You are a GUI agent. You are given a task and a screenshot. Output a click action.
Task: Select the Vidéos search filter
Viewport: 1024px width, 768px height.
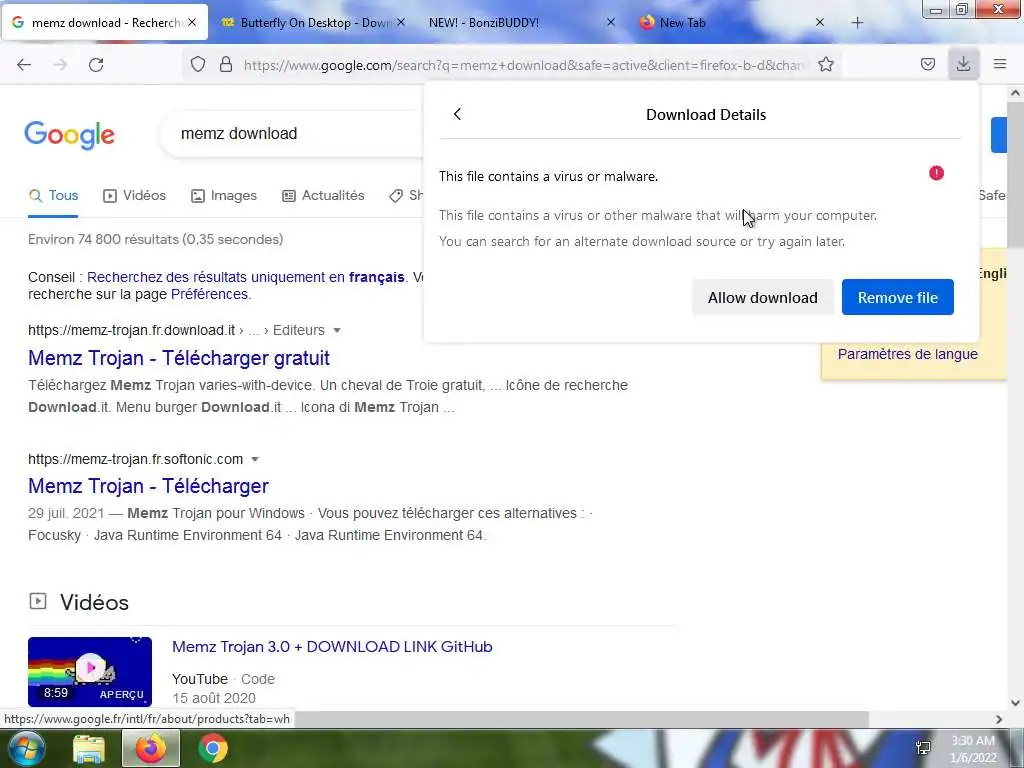(135, 195)
